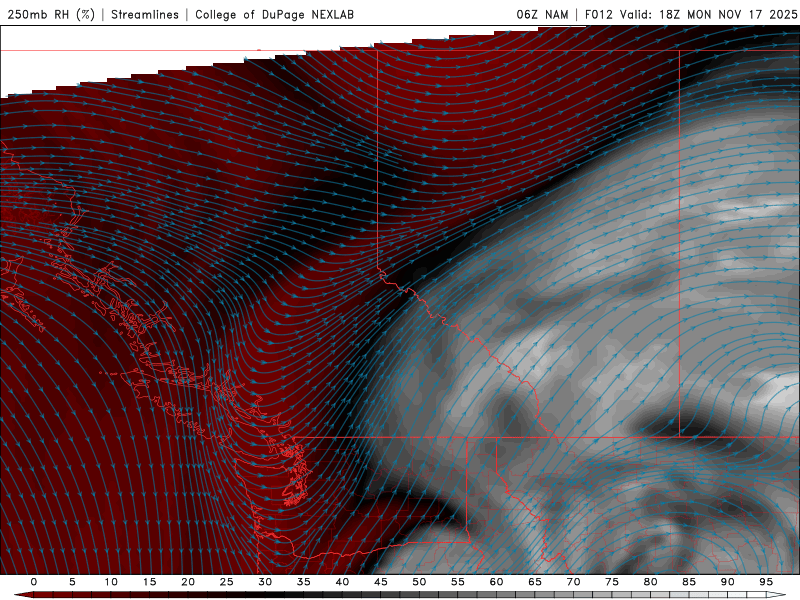Click the 'Streamlines' label in header
This screenshot has width=800, height=600.
pos(145,14)
